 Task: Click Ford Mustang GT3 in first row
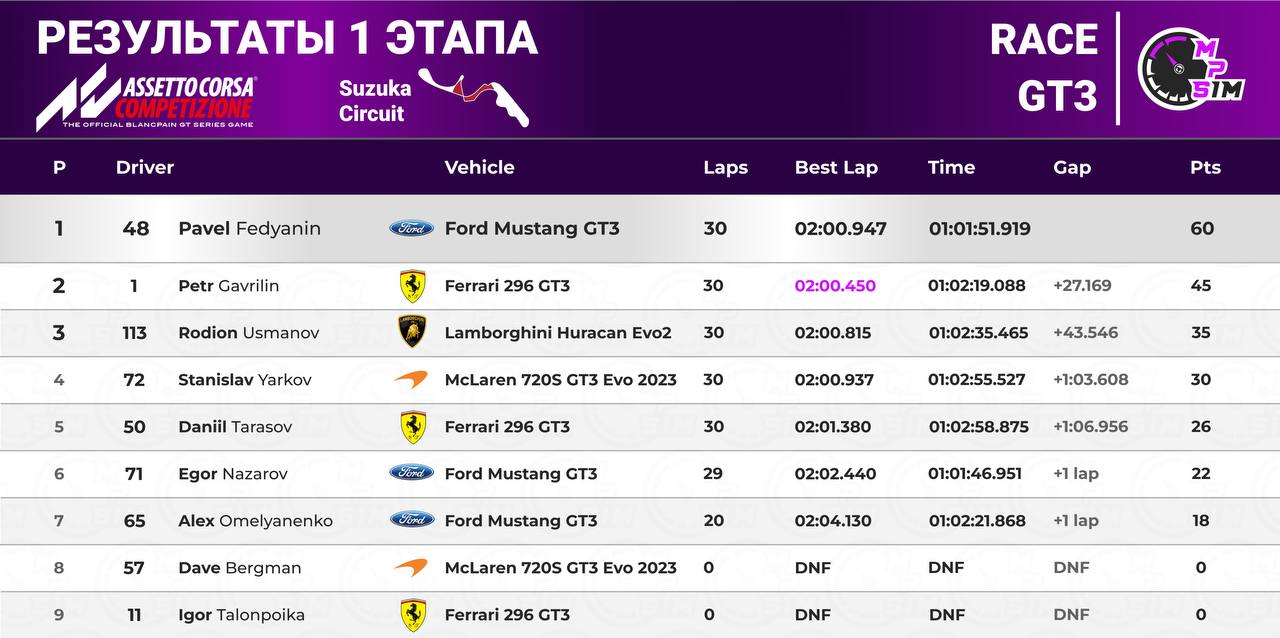click(x=532, y=228)
